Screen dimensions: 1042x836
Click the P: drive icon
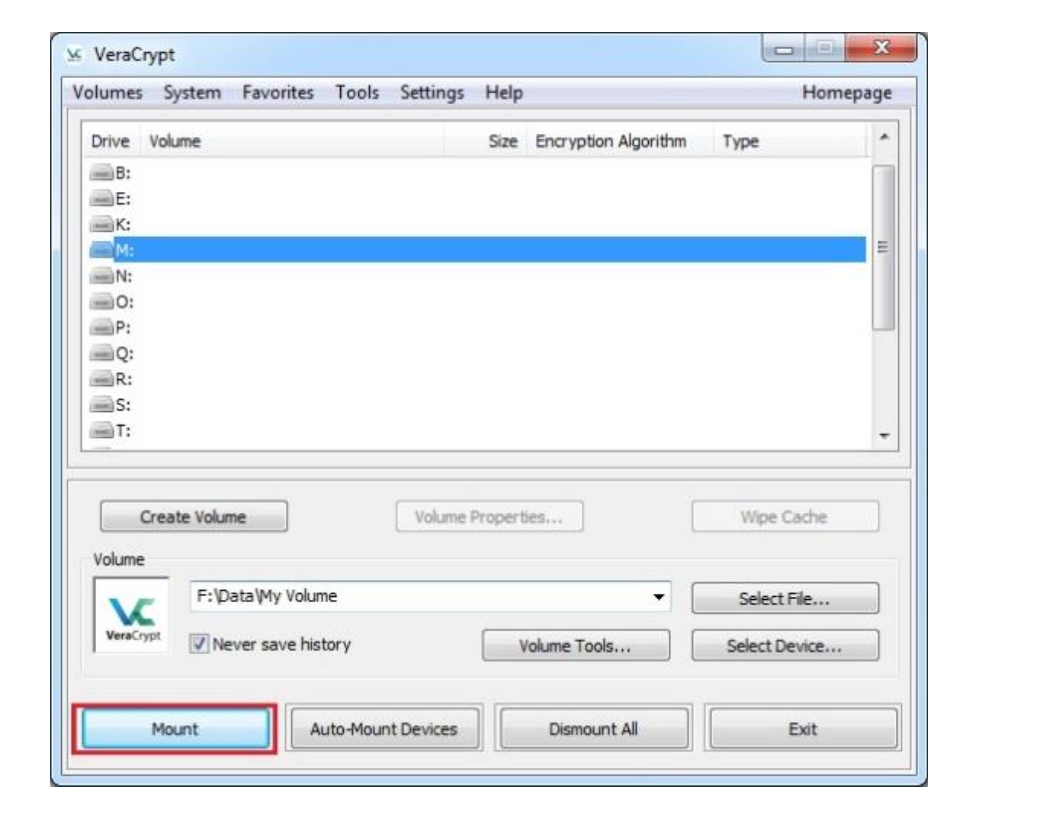tap(102, 328)
